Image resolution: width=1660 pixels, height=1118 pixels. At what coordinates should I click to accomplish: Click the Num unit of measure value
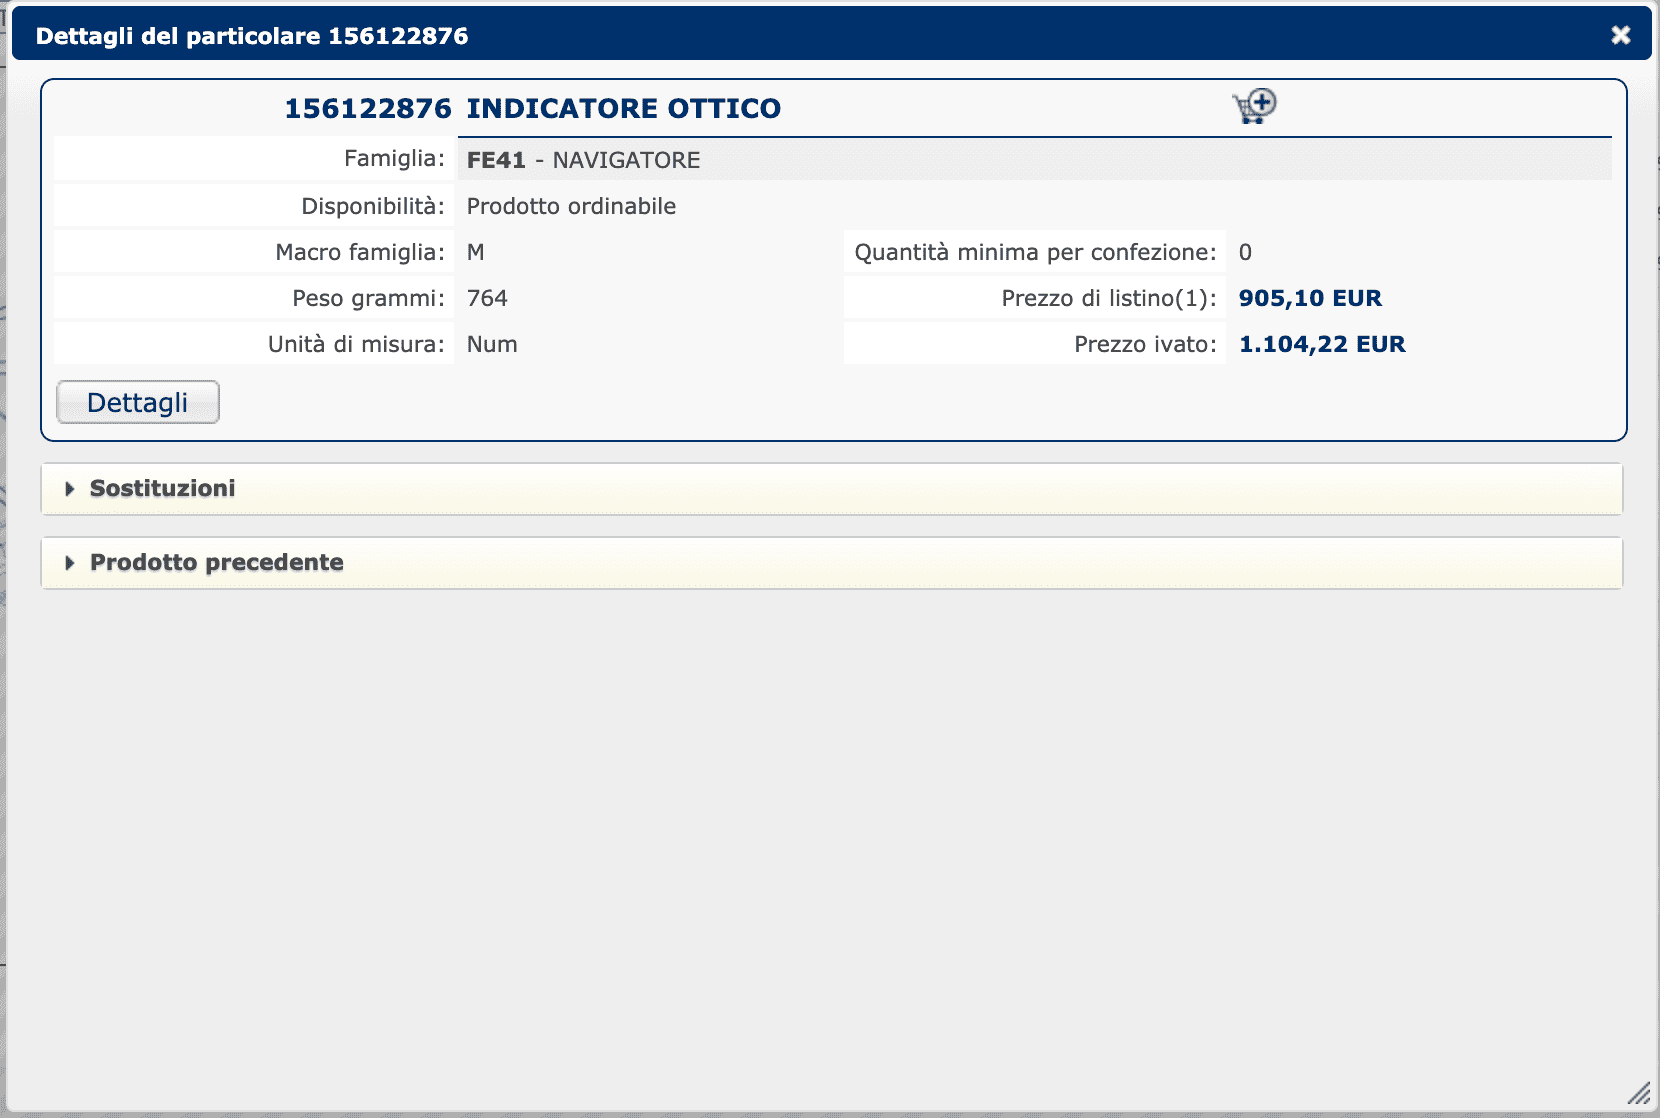492,344
